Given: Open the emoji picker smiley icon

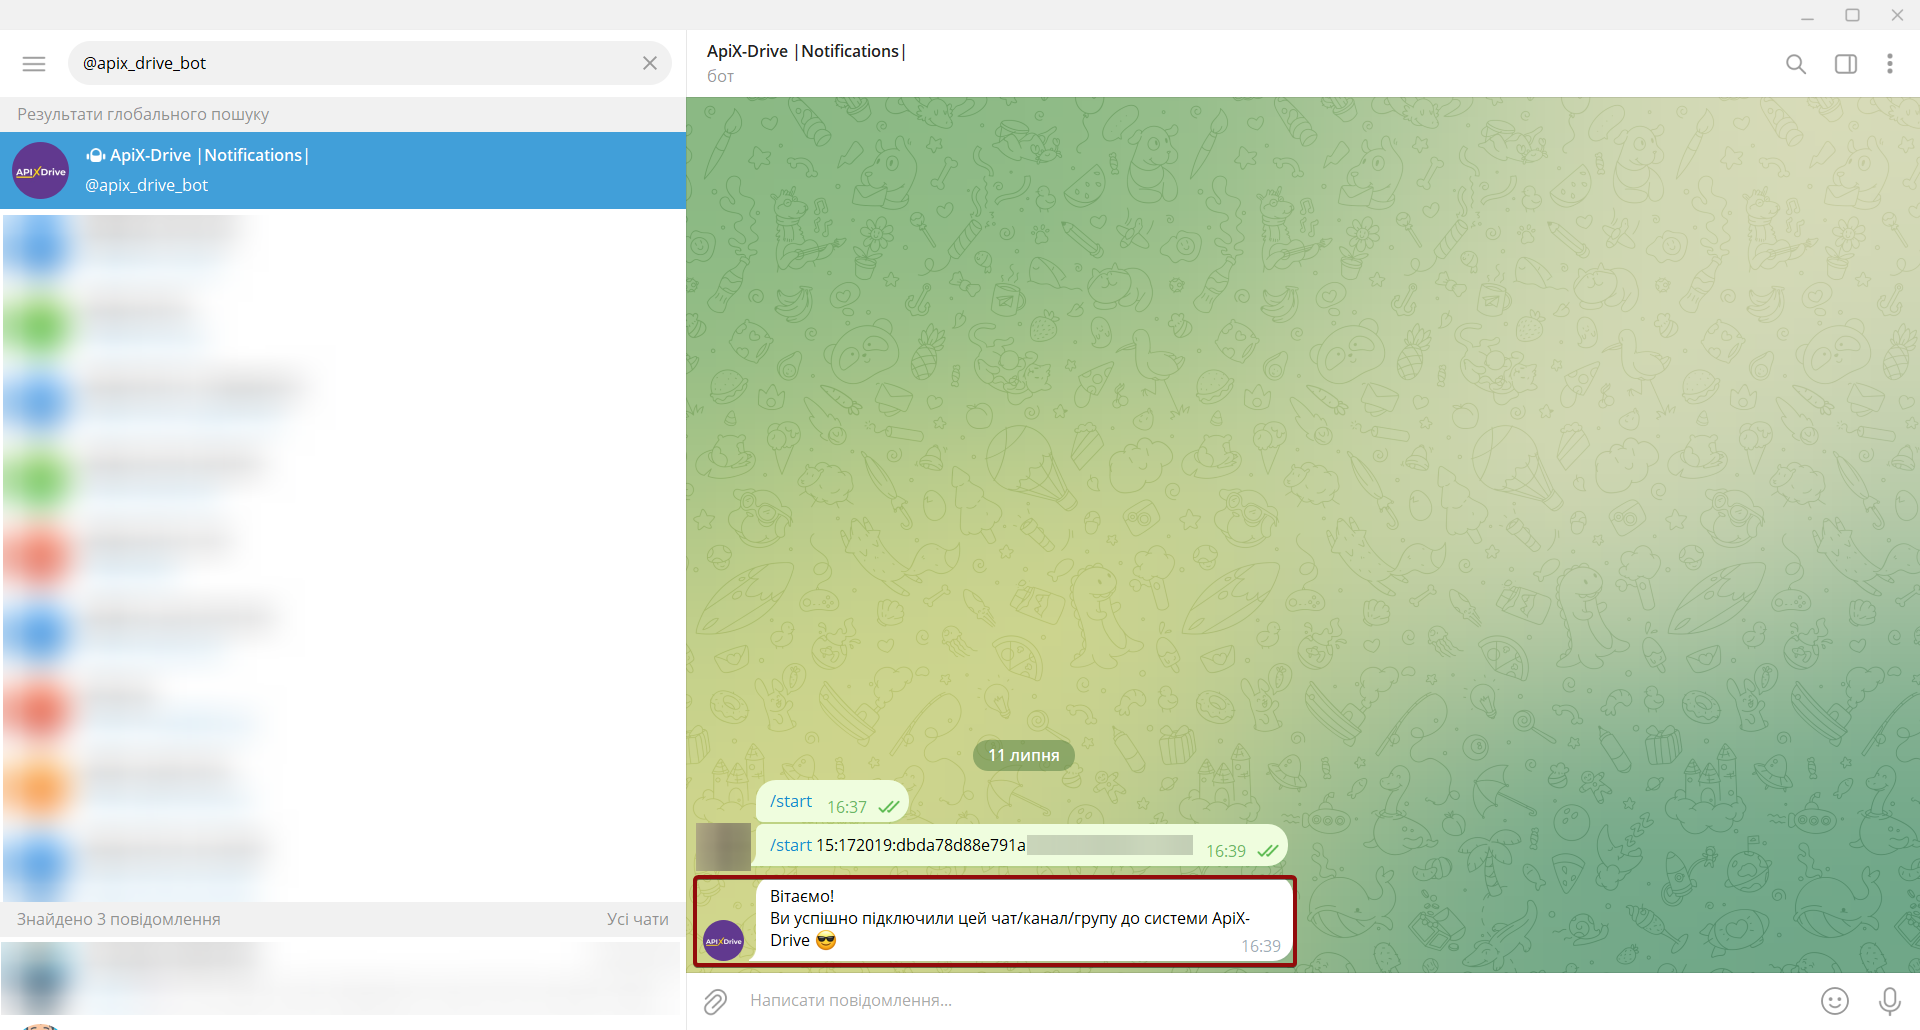Looking at the screenshot, I should click(x=1835, y=1001).
